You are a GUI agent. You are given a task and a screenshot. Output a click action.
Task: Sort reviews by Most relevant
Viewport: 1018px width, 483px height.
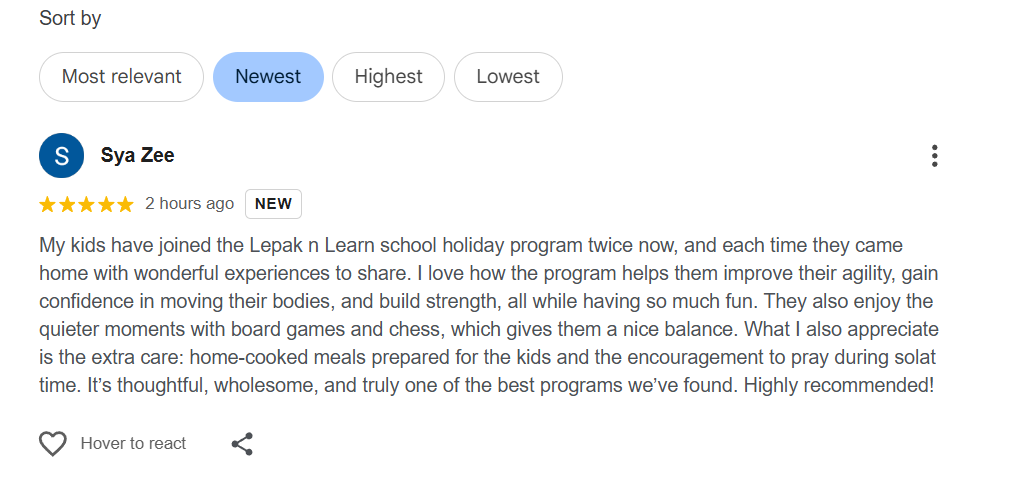click(121, 77)
